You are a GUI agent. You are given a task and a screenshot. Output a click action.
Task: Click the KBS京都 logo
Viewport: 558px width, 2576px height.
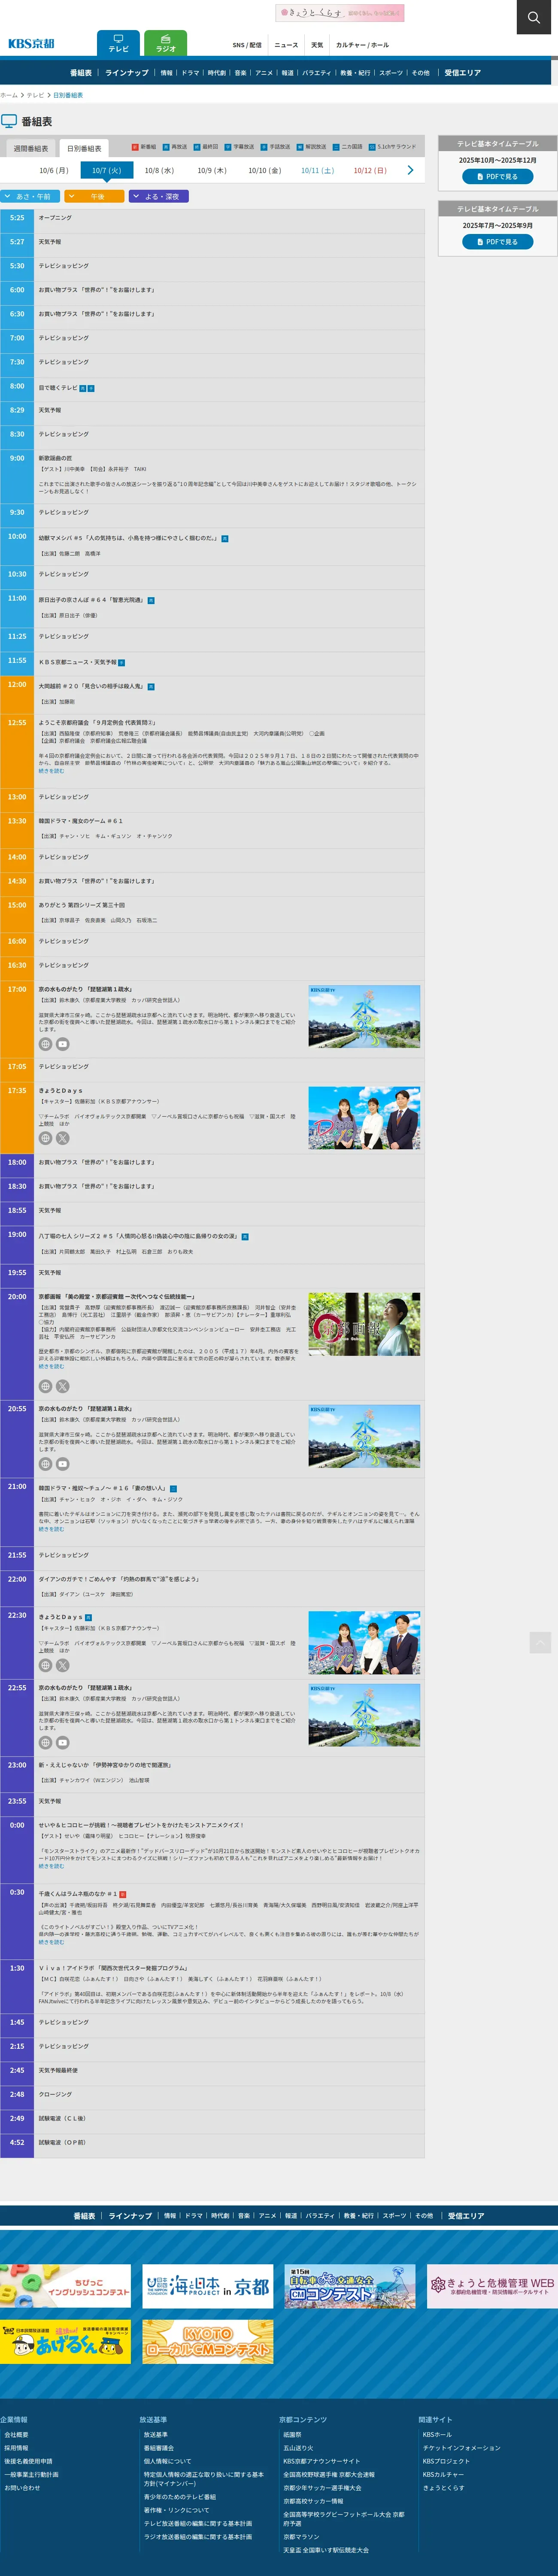[31, 44]
